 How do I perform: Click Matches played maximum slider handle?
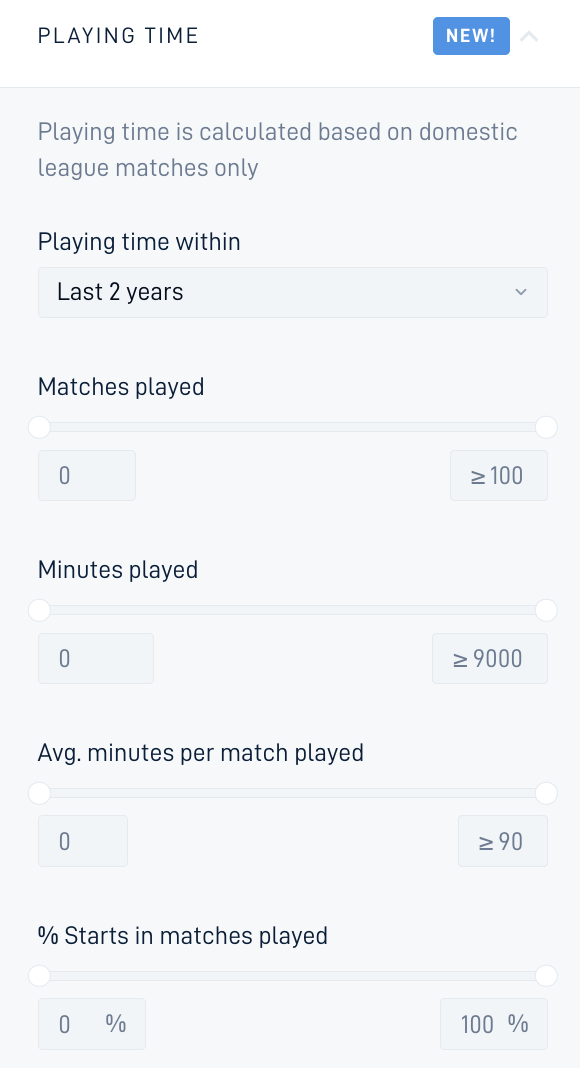pos(546,428)
